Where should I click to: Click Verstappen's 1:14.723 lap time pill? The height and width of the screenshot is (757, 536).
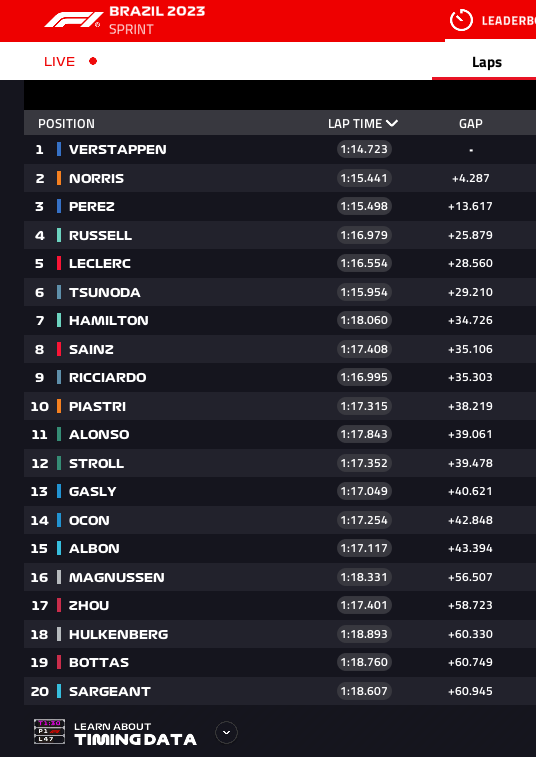pos(364,149)
